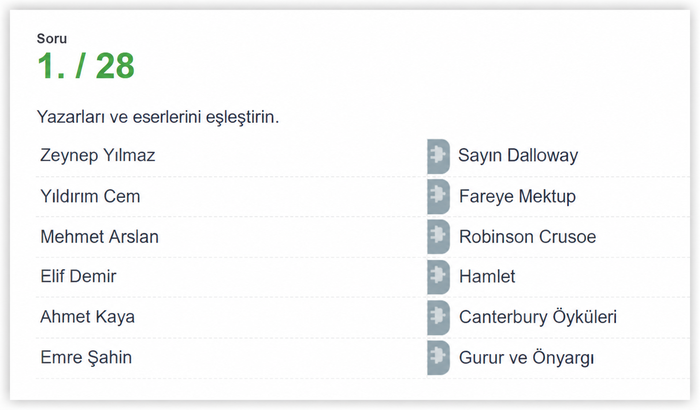Choose the Fareye Mektup work label

(517, 196)
